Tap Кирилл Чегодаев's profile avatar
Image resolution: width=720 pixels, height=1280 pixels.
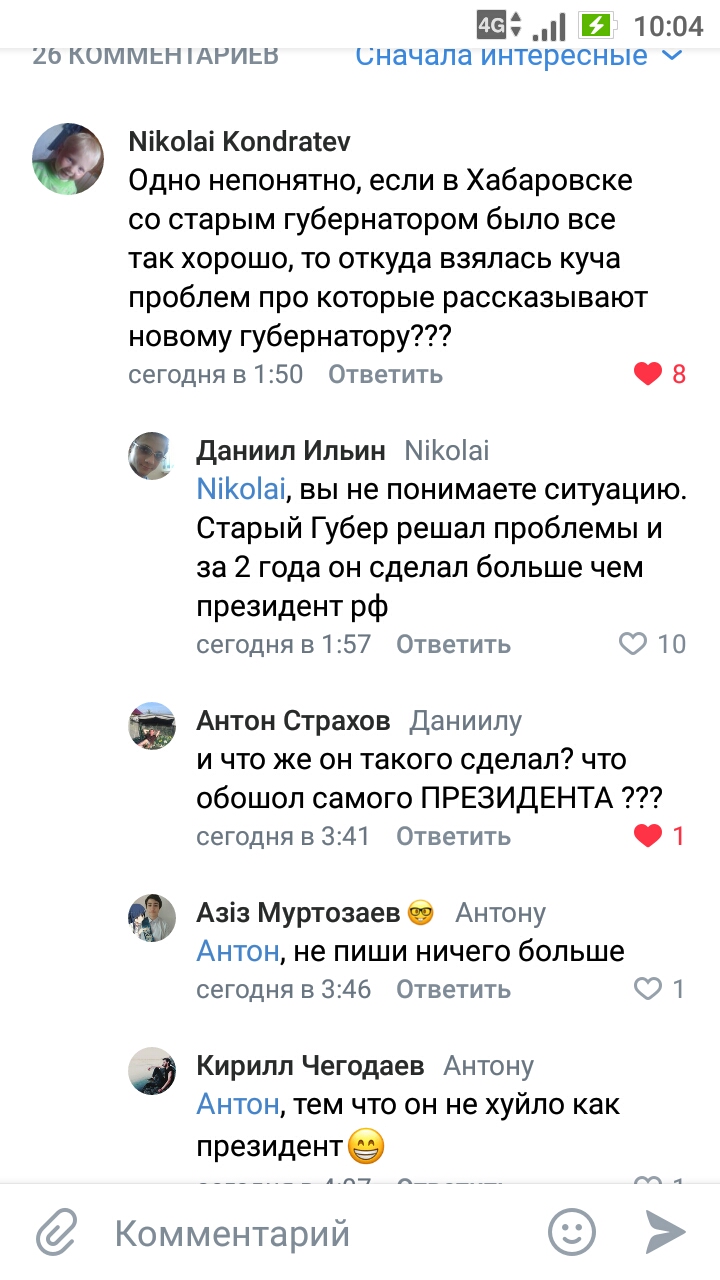pos(152,1071)
